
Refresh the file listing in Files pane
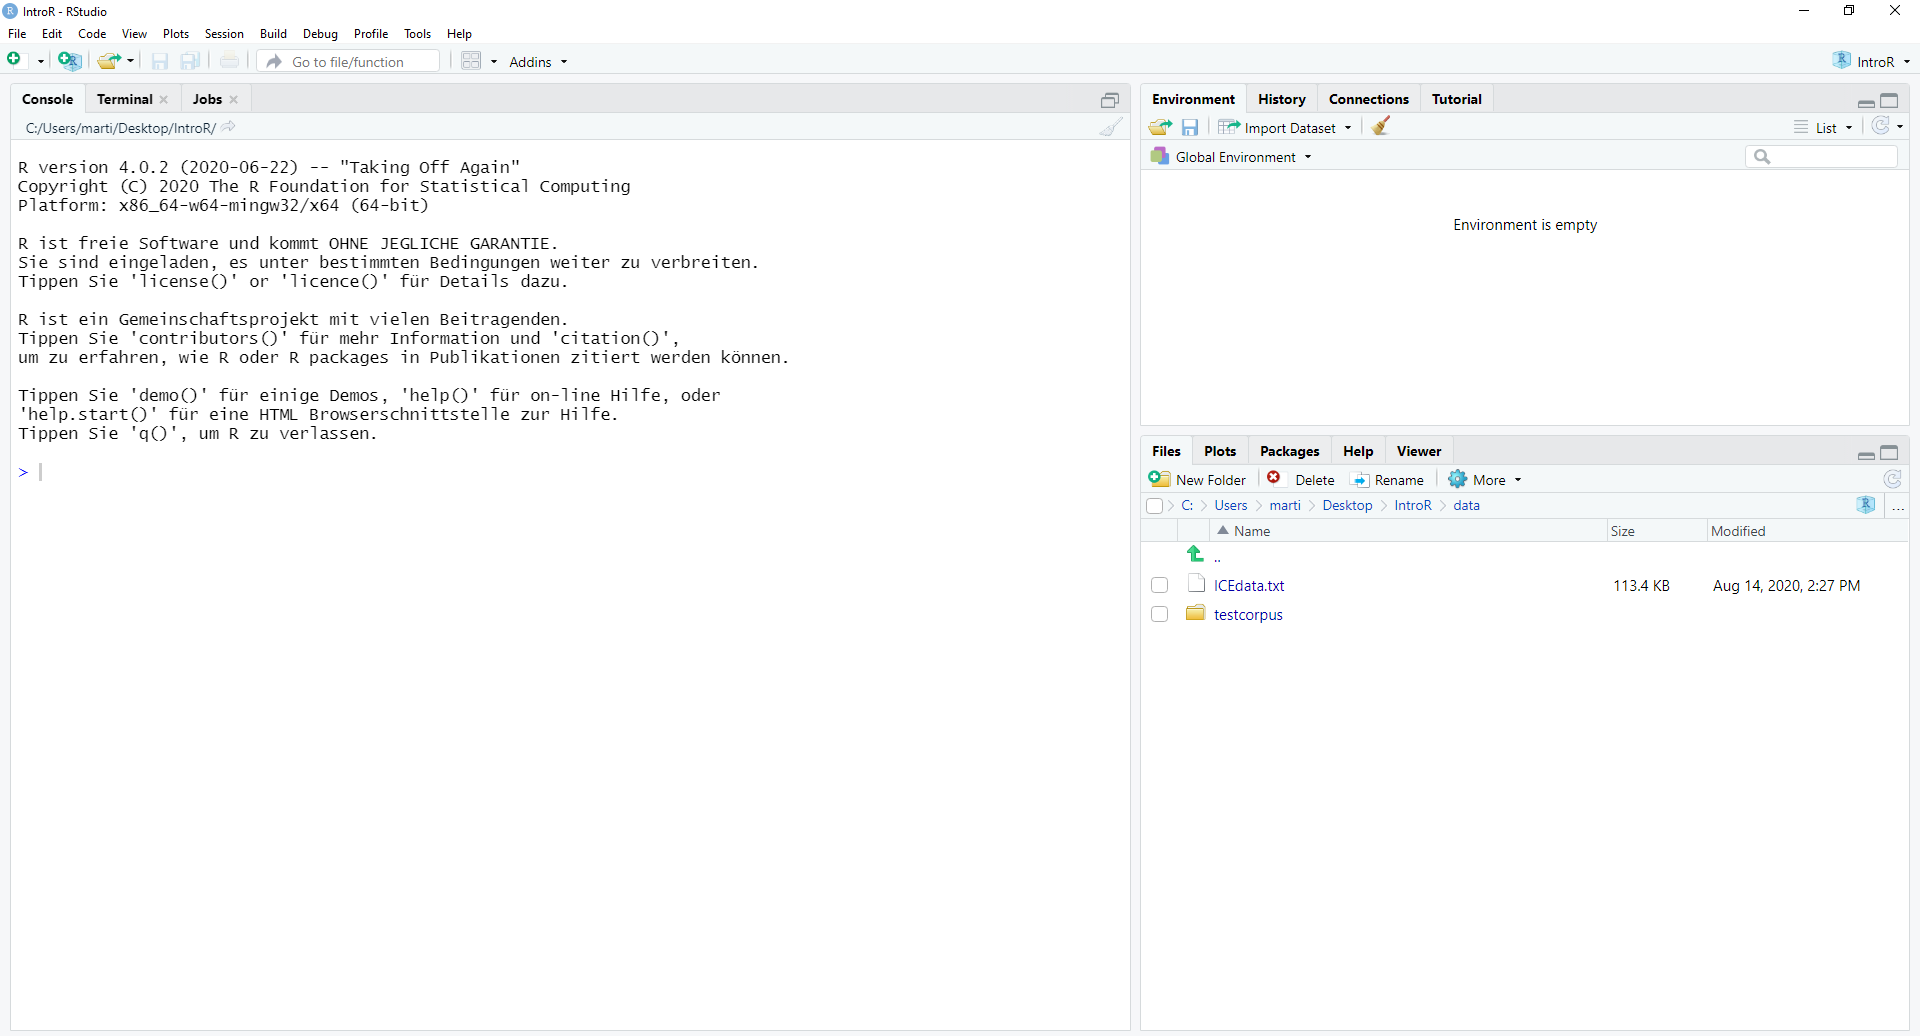pyautogui.click(x=1892, y=480)
